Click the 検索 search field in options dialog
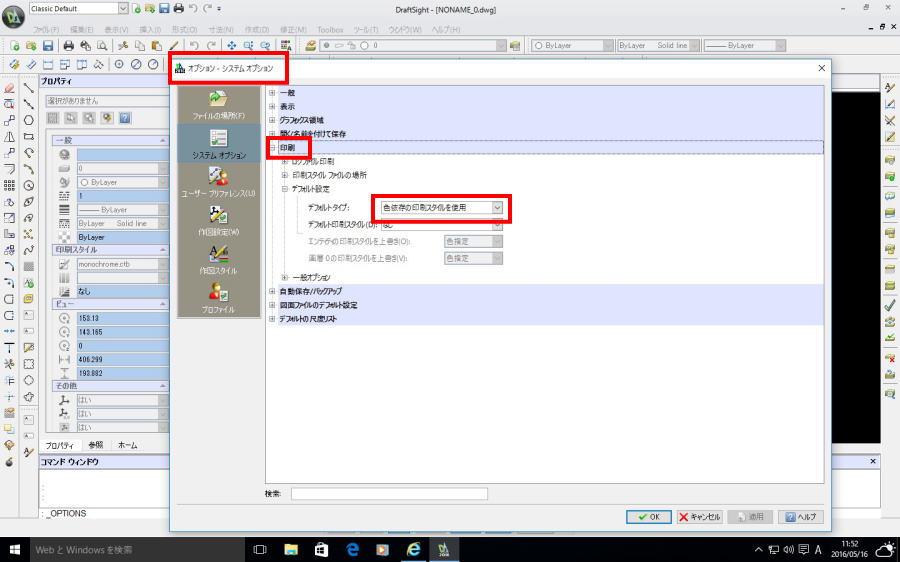 [x=389, y=494]
